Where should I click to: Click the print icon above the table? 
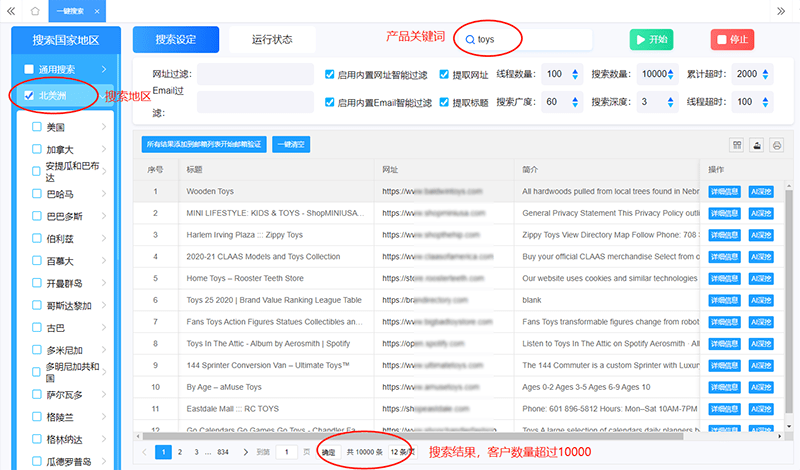point(776,144)
